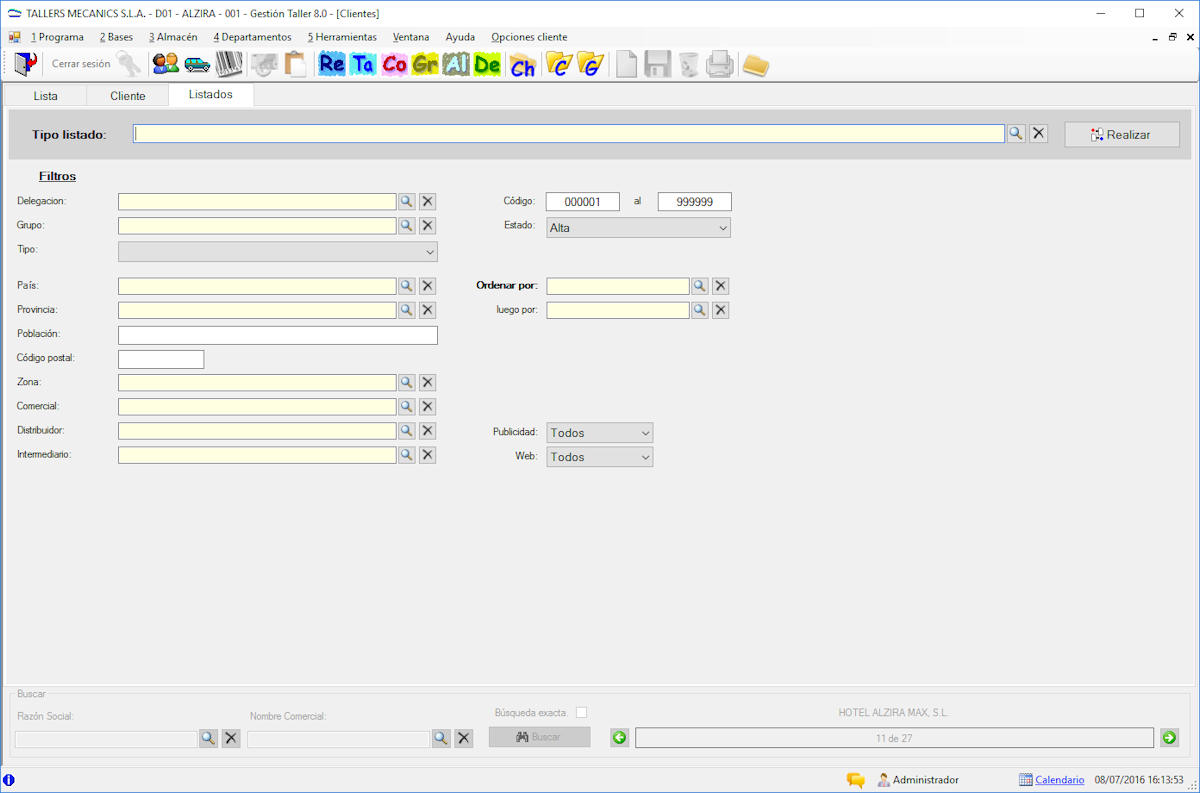Click the yellow open folder toolbar icon
This screenshot has height=793, width=1200.
click(x=755, y=65)
